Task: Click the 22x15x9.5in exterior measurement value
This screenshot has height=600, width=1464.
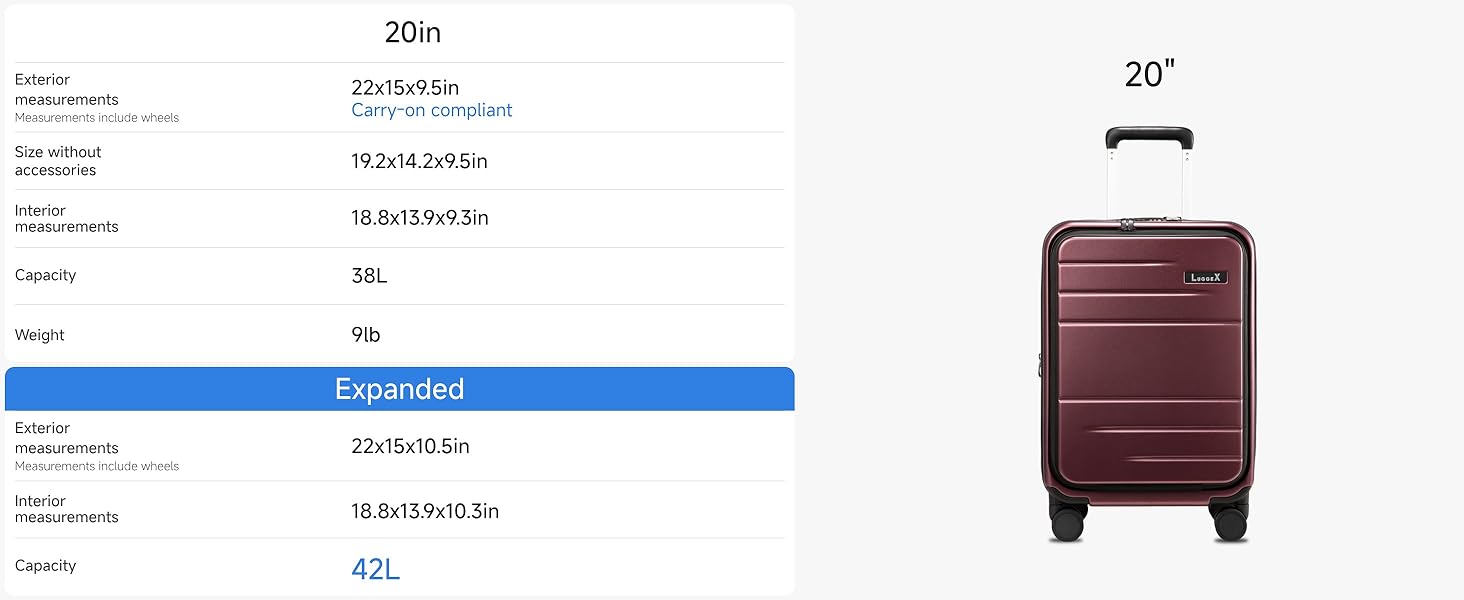Action: pyautogui.click(x=405, y=88)
